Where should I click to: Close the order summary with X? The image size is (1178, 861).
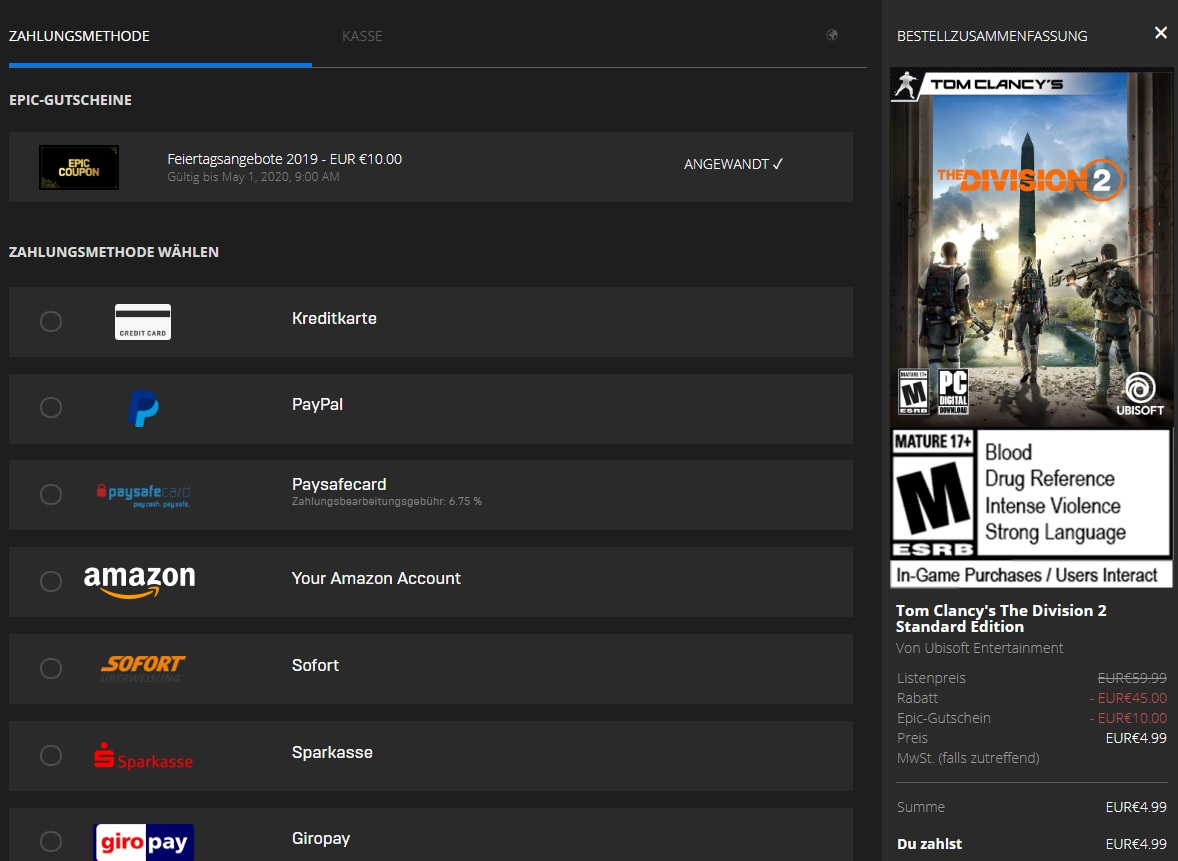pyautogui.click(x=1161, y=33)
